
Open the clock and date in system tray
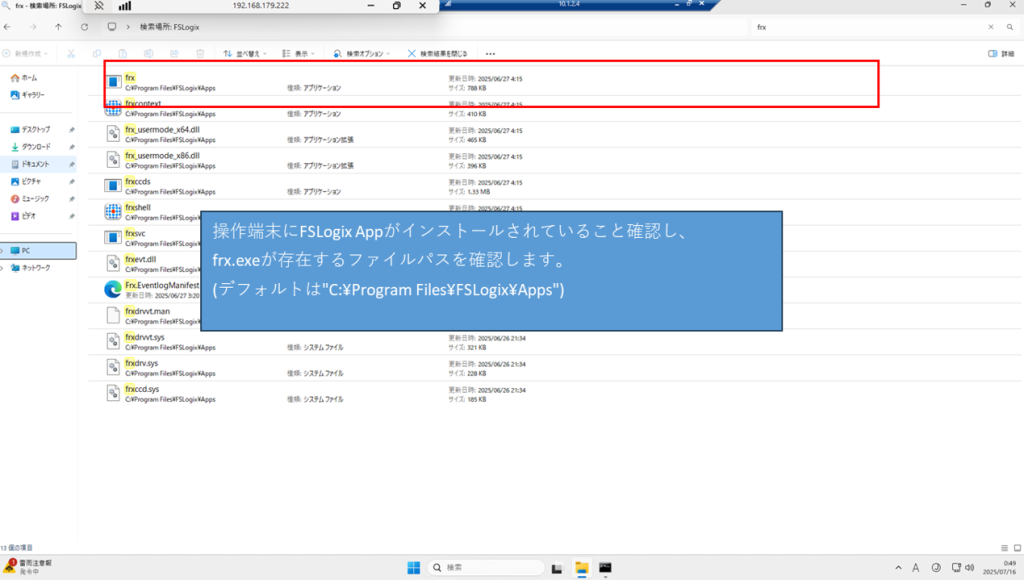pos(1000,568)
